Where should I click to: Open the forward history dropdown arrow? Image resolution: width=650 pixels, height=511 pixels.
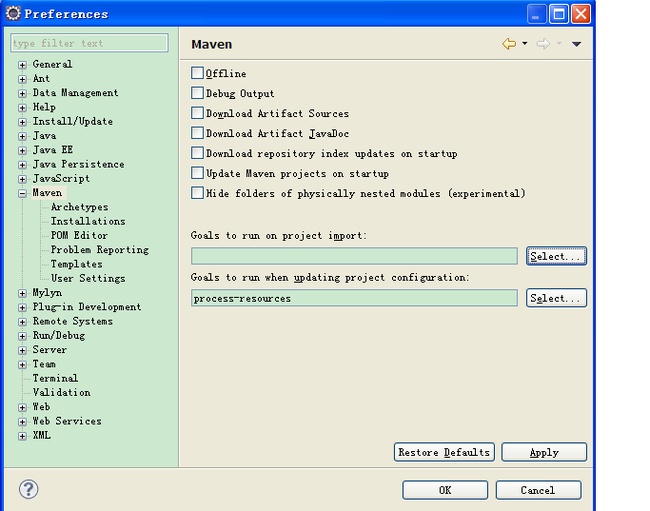coord(559,43)
